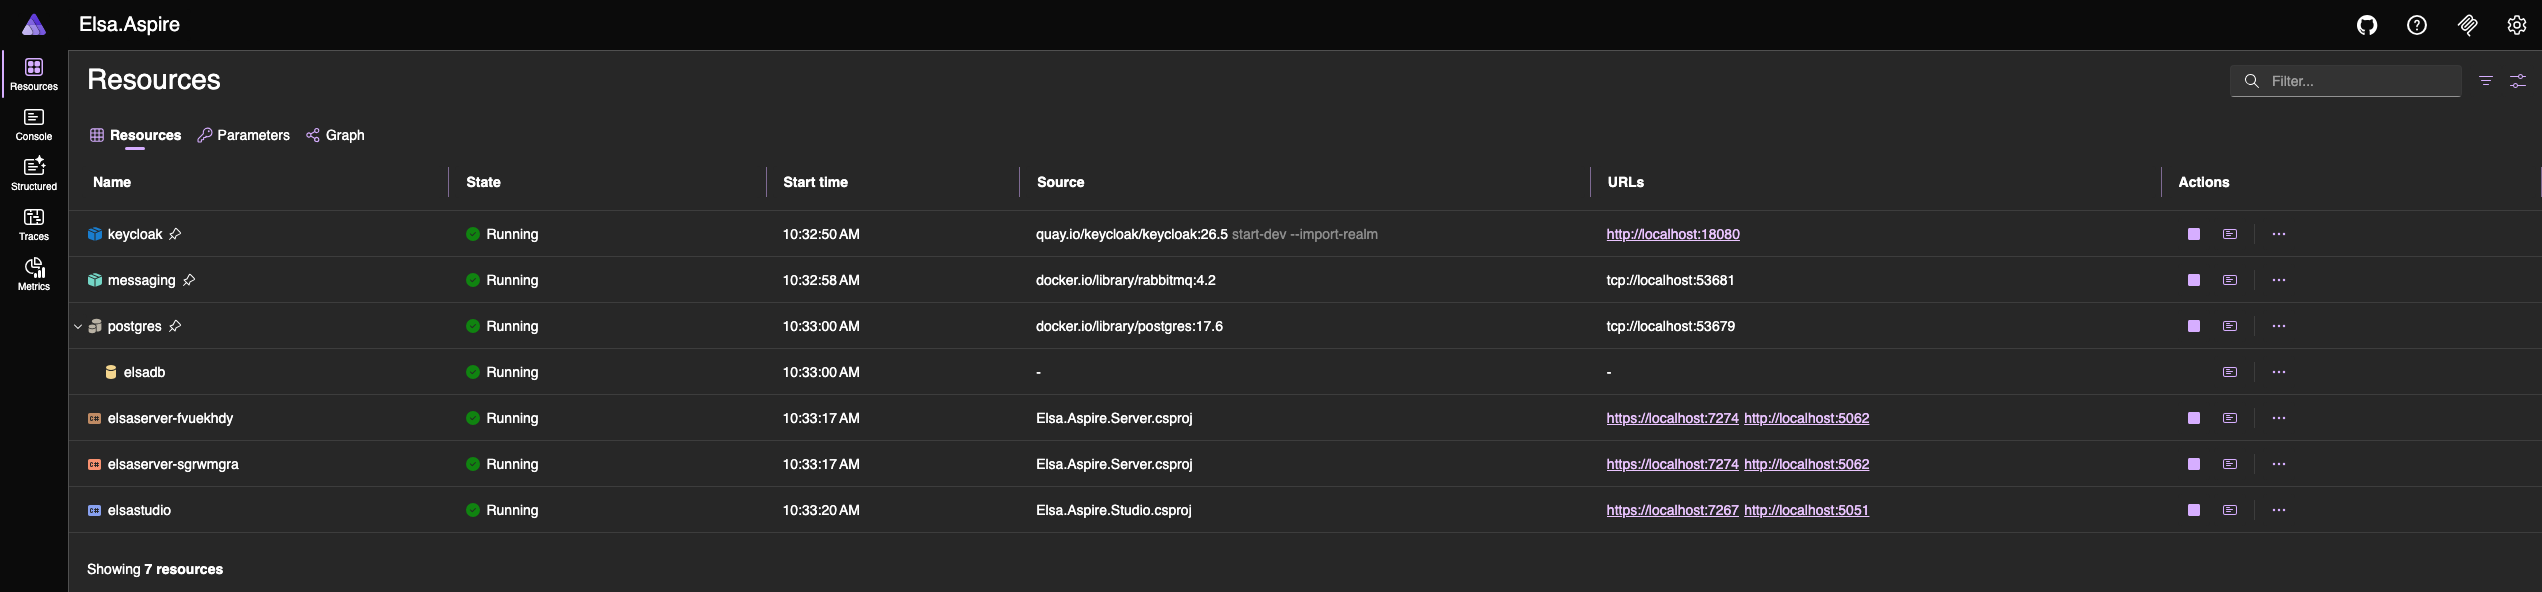Collapse the postgres row chevron
The height and width of the screenshot is (592, 2542).
click(x=78, y=326)
